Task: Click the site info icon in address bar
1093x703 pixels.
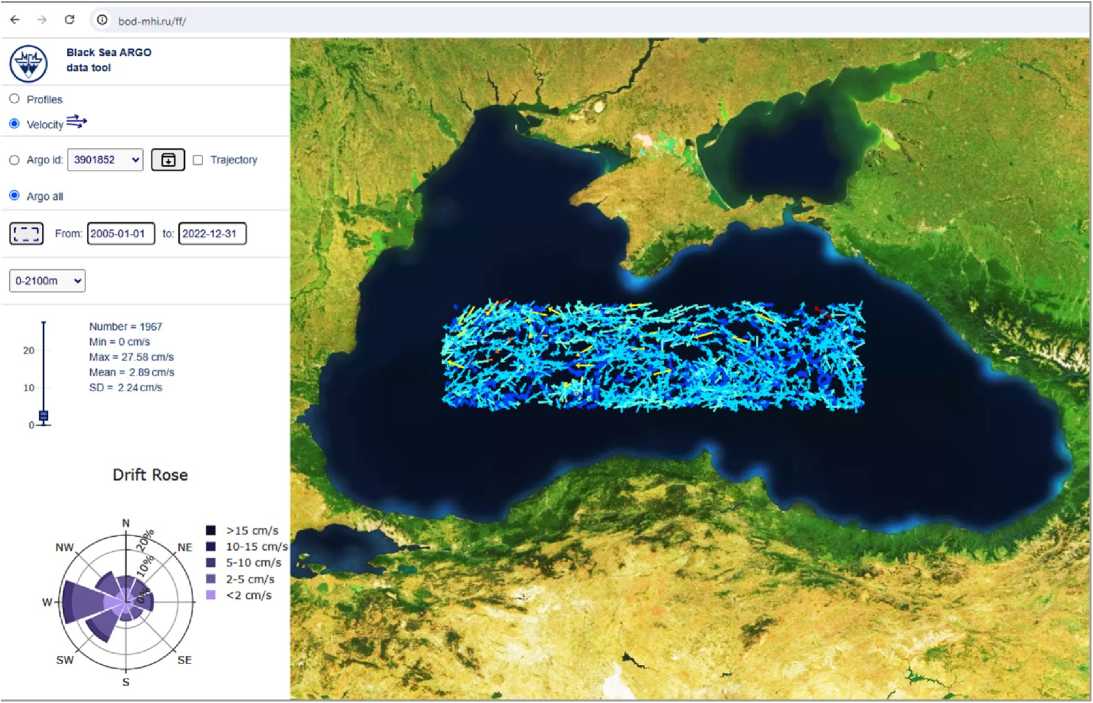Action: 102,20
